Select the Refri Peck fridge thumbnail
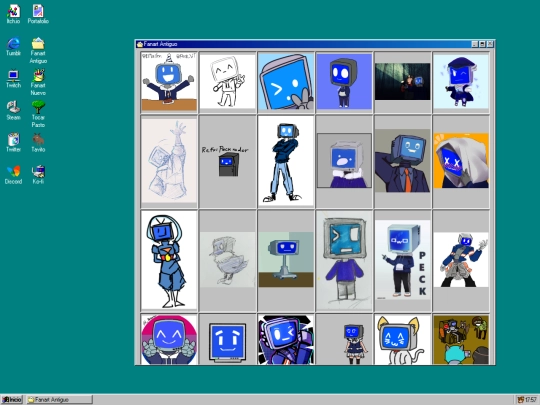This screenshot has width=540, height=405. point(227,162)
